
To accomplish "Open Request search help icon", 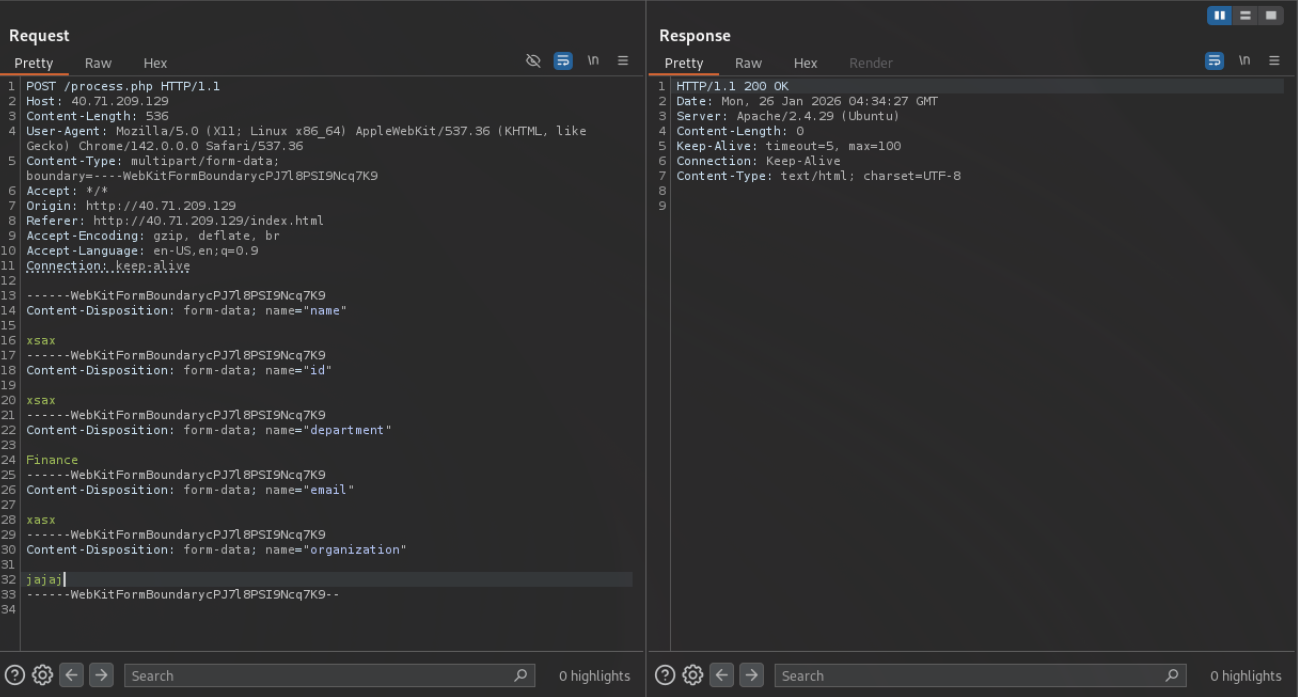I will coord(15,675).
